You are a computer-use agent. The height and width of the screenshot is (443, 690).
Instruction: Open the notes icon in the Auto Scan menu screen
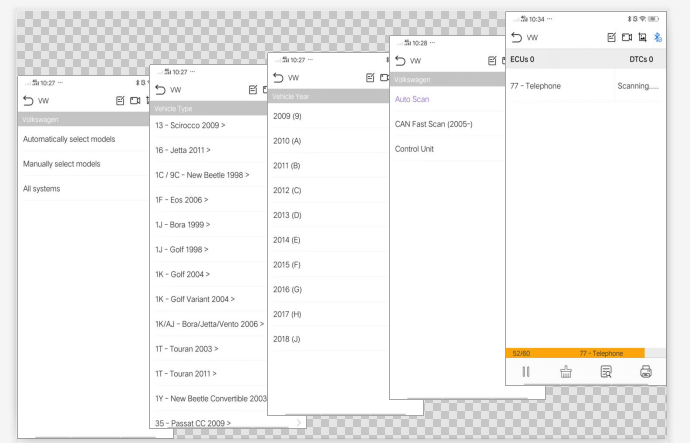492,61
